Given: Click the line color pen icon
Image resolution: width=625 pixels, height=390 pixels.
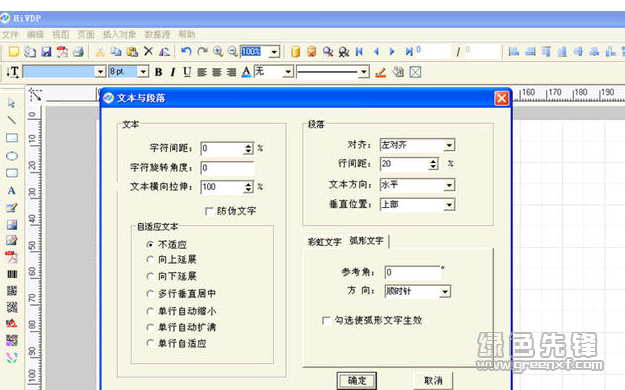Looking at the screenshot, I should (381, 72).
